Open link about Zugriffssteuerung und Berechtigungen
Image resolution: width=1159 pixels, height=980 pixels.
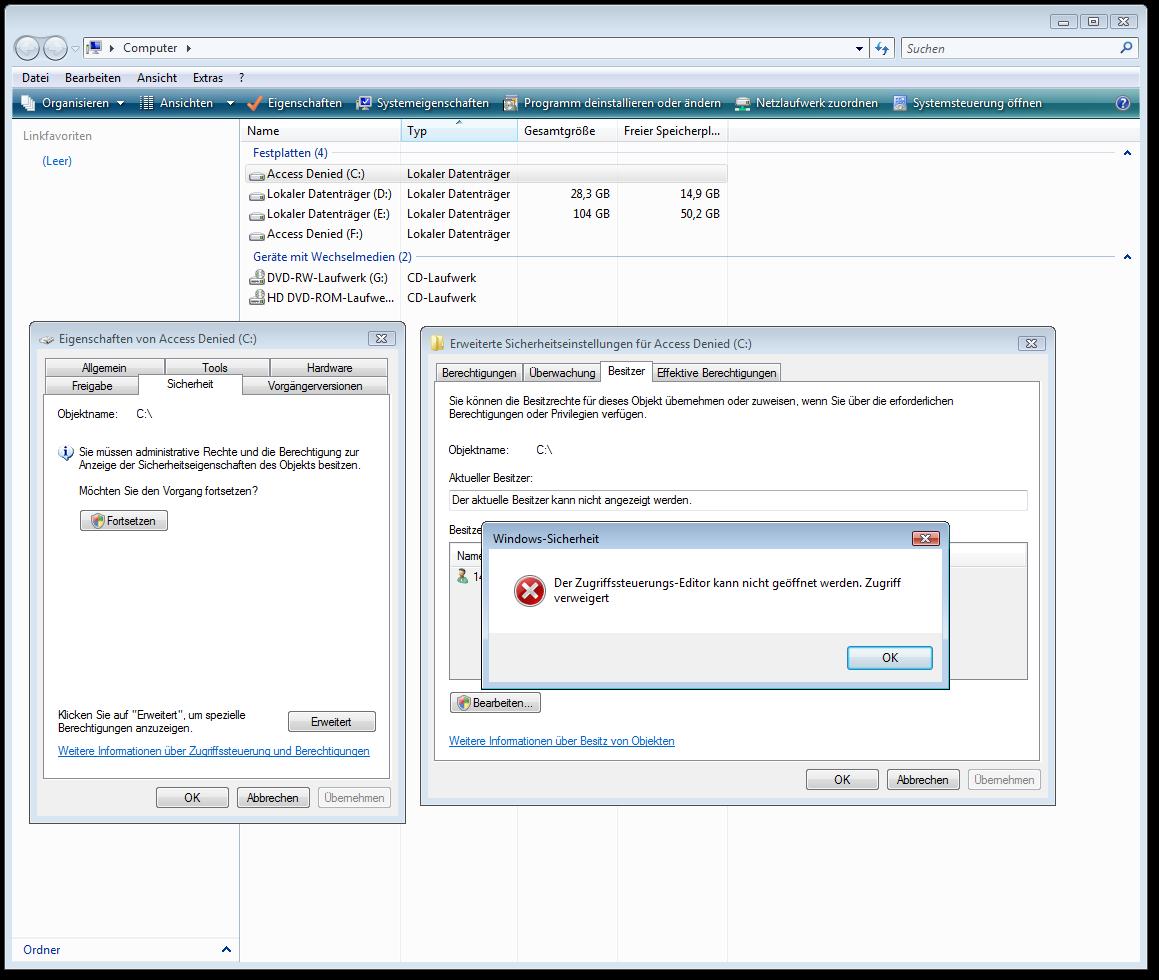pos(214,751)
